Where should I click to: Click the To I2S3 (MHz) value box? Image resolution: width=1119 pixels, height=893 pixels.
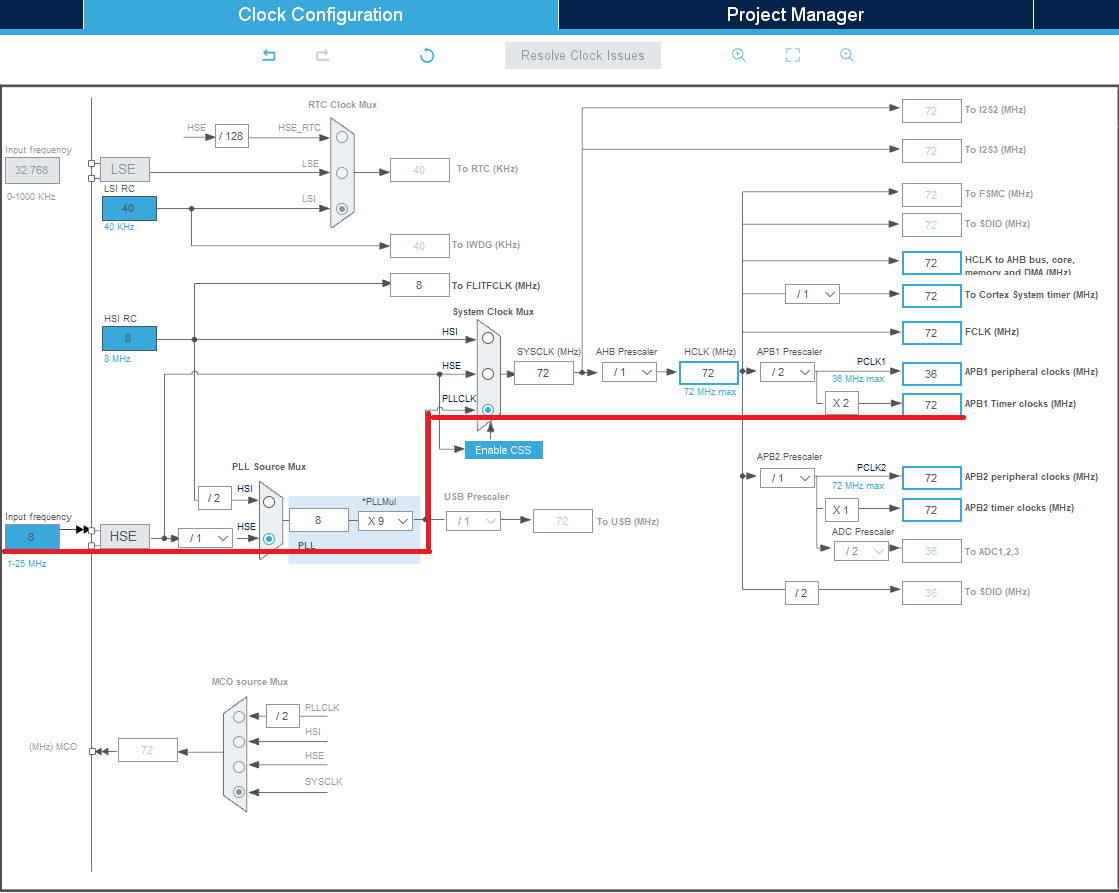point(931,151)
